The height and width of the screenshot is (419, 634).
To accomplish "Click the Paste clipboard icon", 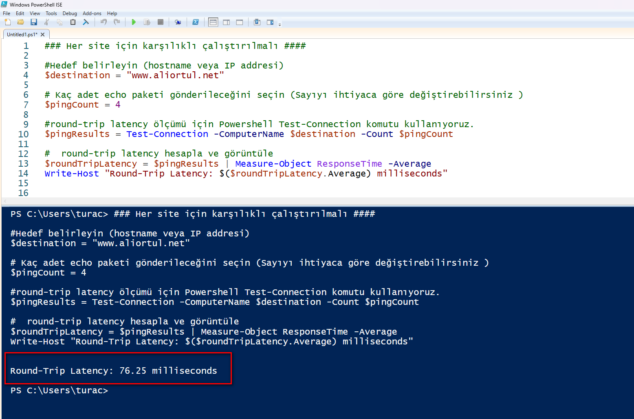I will [72, 22].
